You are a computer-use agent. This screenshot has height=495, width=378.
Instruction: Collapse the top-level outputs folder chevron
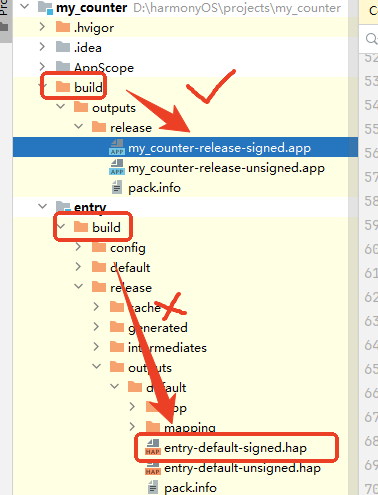coord(61,106)
